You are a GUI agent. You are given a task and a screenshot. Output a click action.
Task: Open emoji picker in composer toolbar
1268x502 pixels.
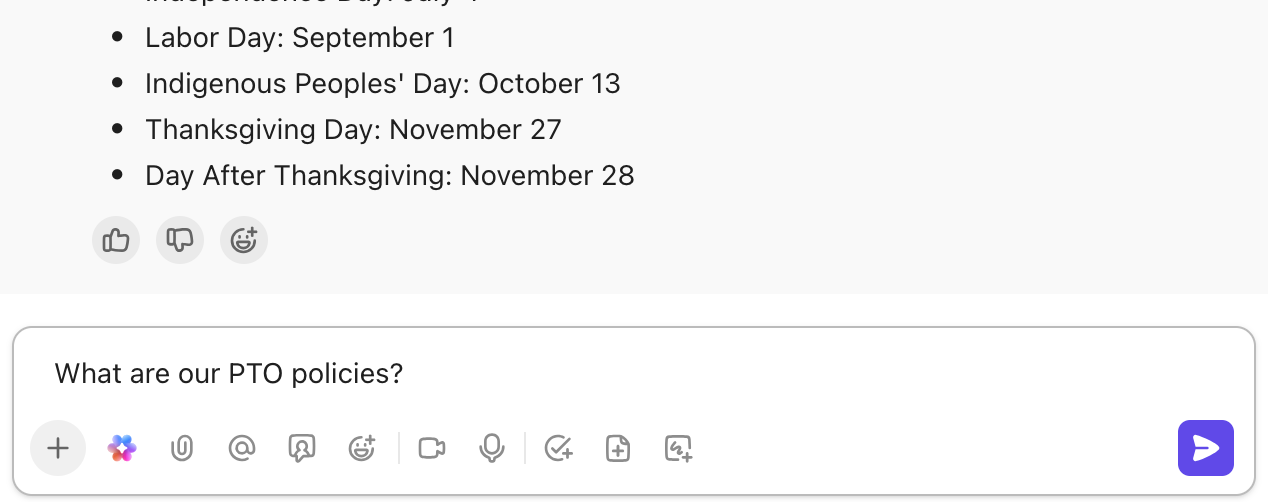(x=361, y=448)
